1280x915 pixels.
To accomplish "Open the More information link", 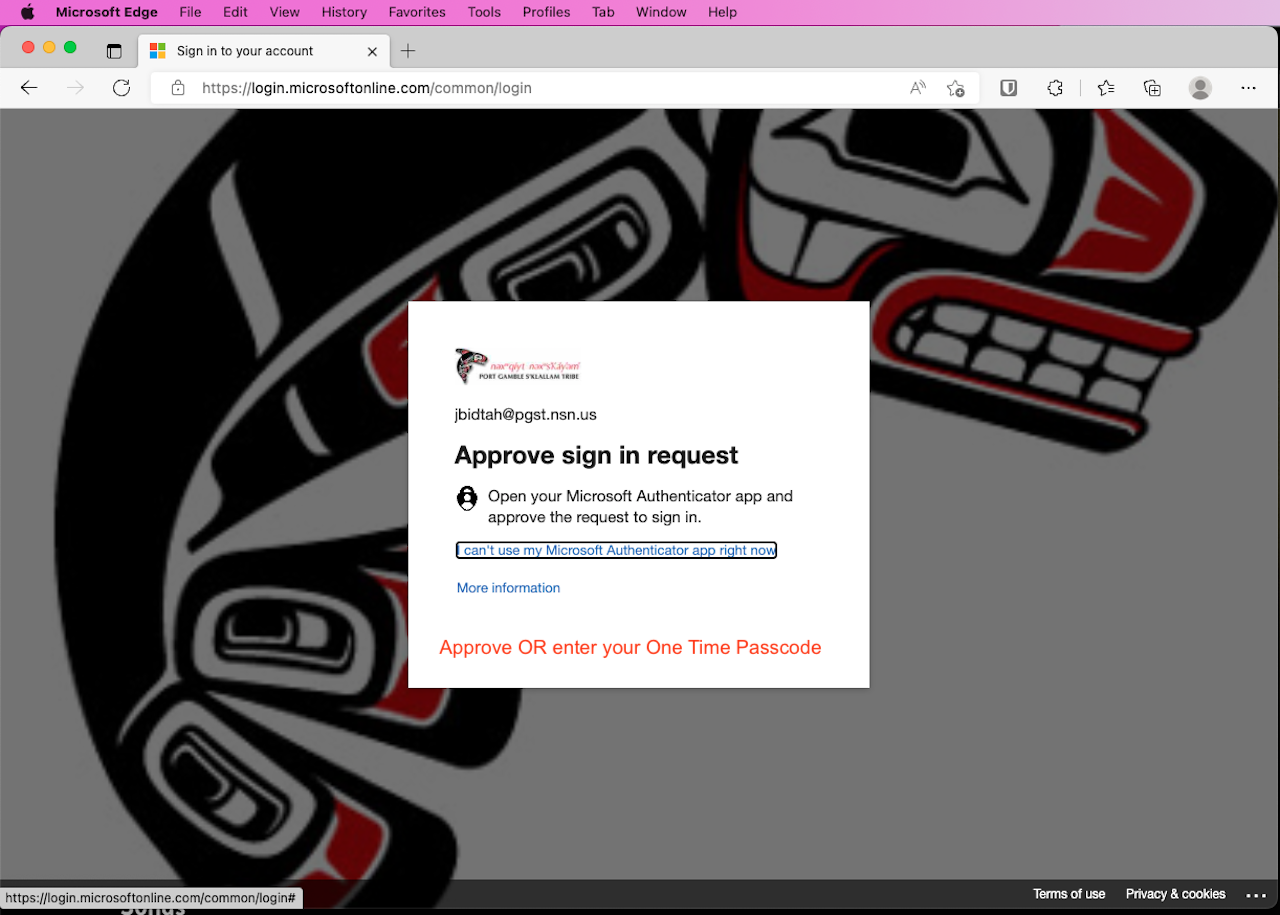I will tap(508, 588).
